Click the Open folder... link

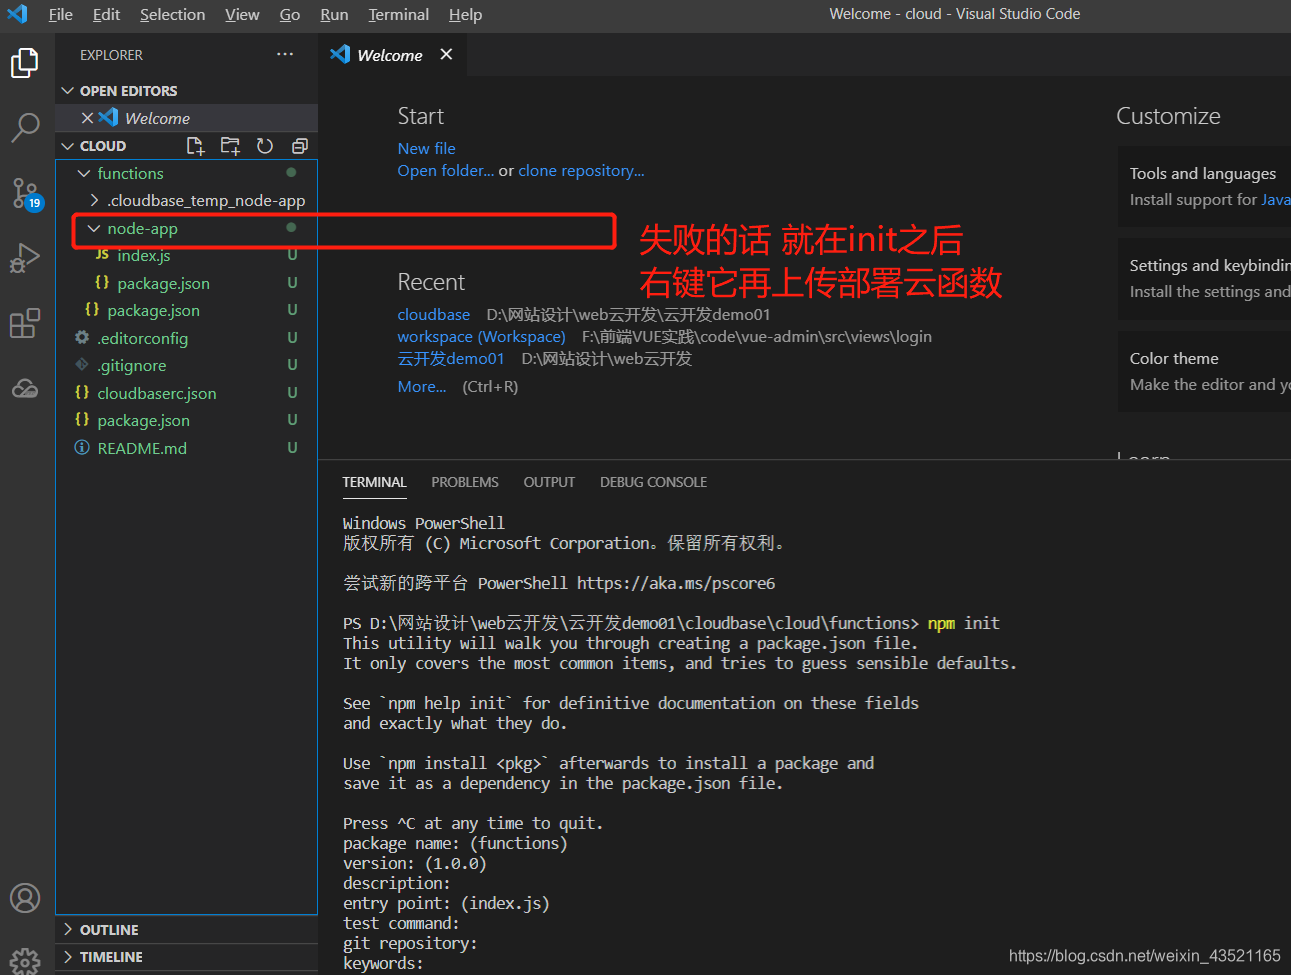click(445, 171)
